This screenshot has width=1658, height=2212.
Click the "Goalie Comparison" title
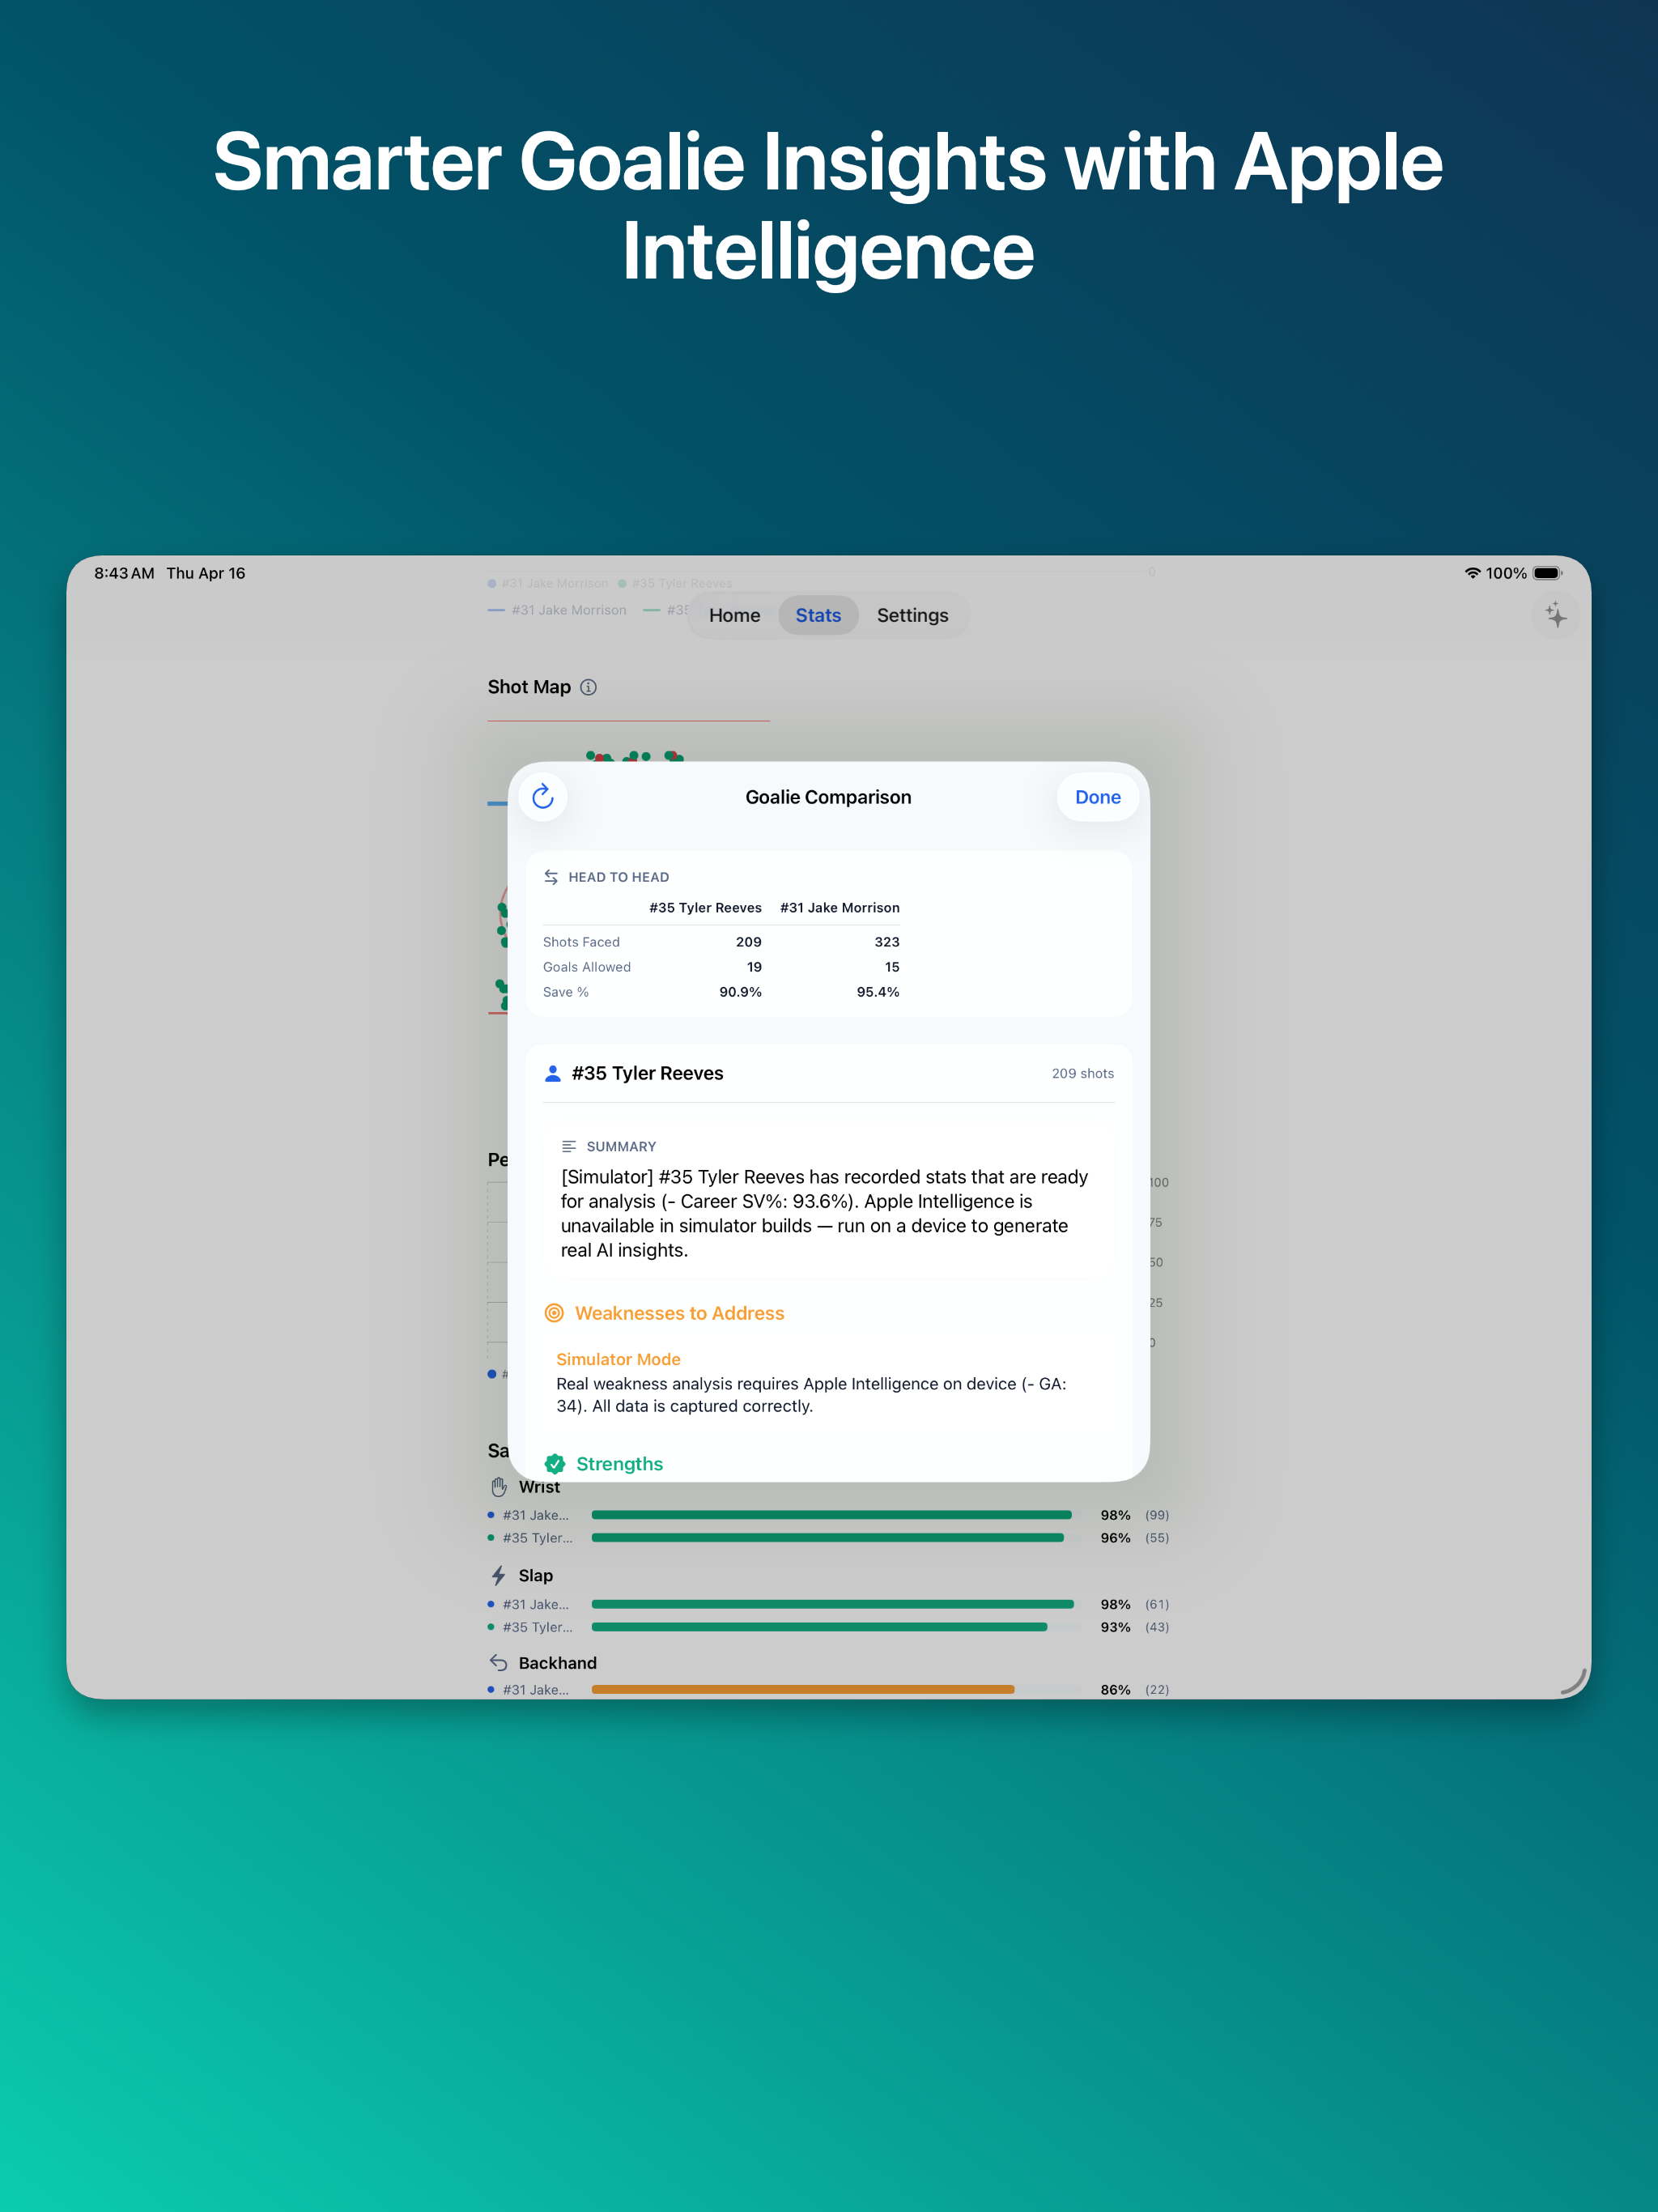click(x=828, y=797)
